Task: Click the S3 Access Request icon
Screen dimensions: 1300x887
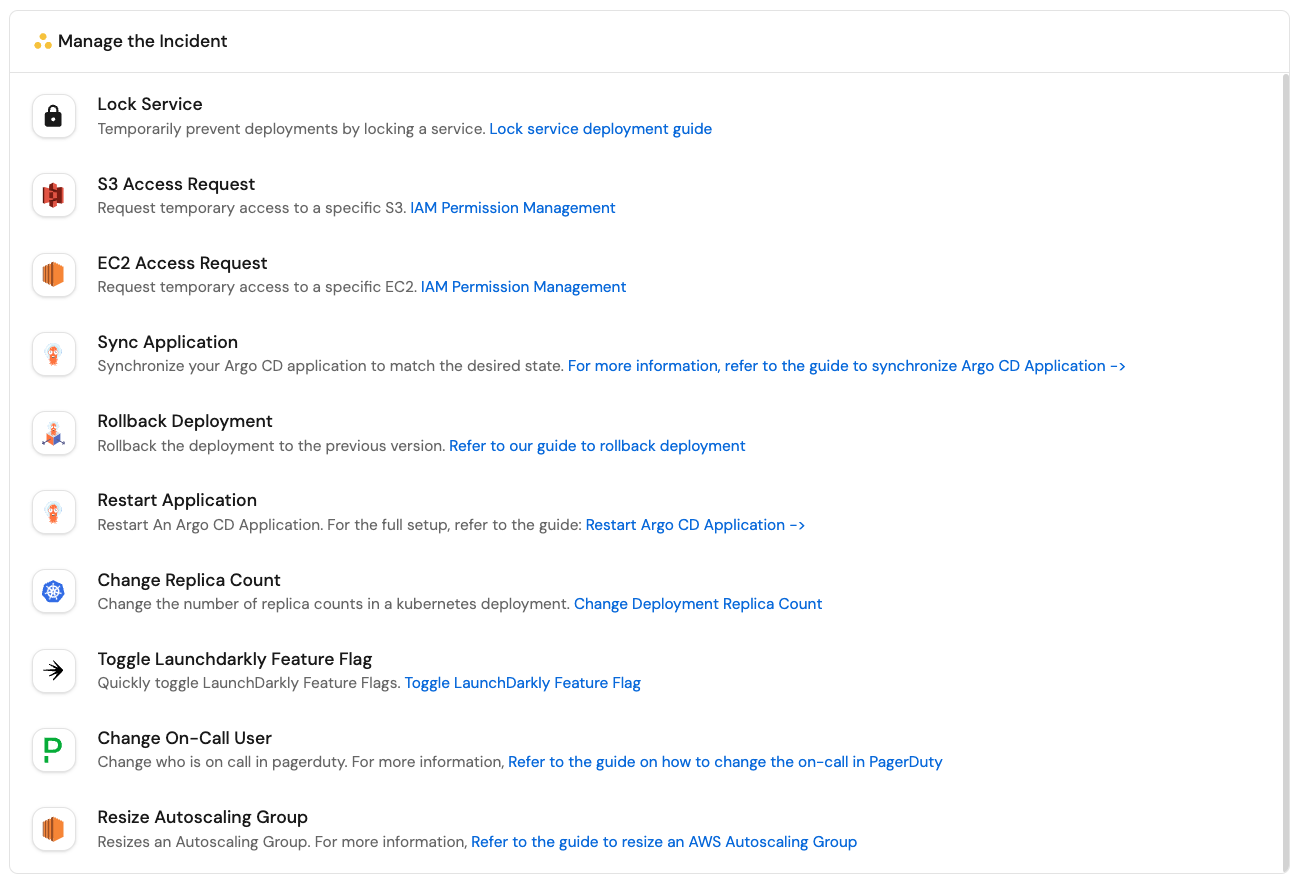Action: (x=54, y=195)
